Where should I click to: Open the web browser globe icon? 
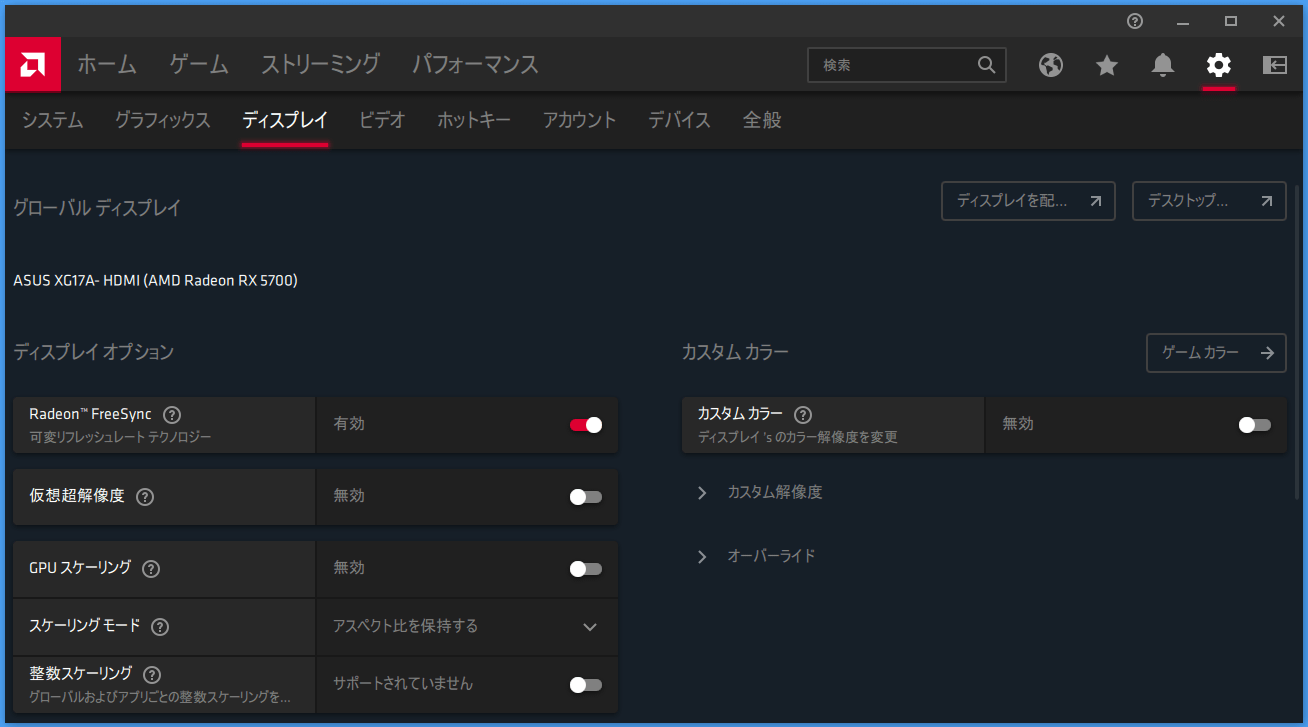coord(1051,65)
